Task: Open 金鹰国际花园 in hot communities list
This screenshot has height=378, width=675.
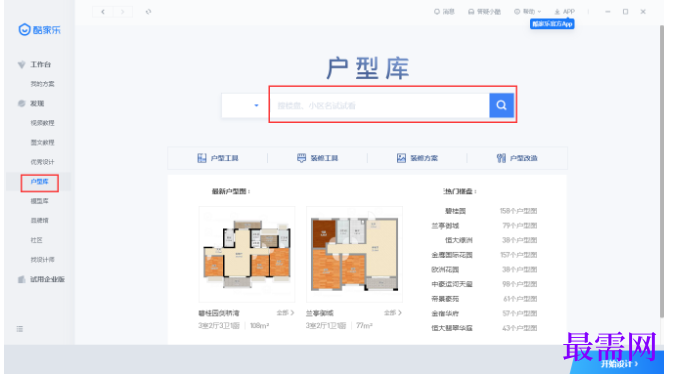Action: pos(452,255)
